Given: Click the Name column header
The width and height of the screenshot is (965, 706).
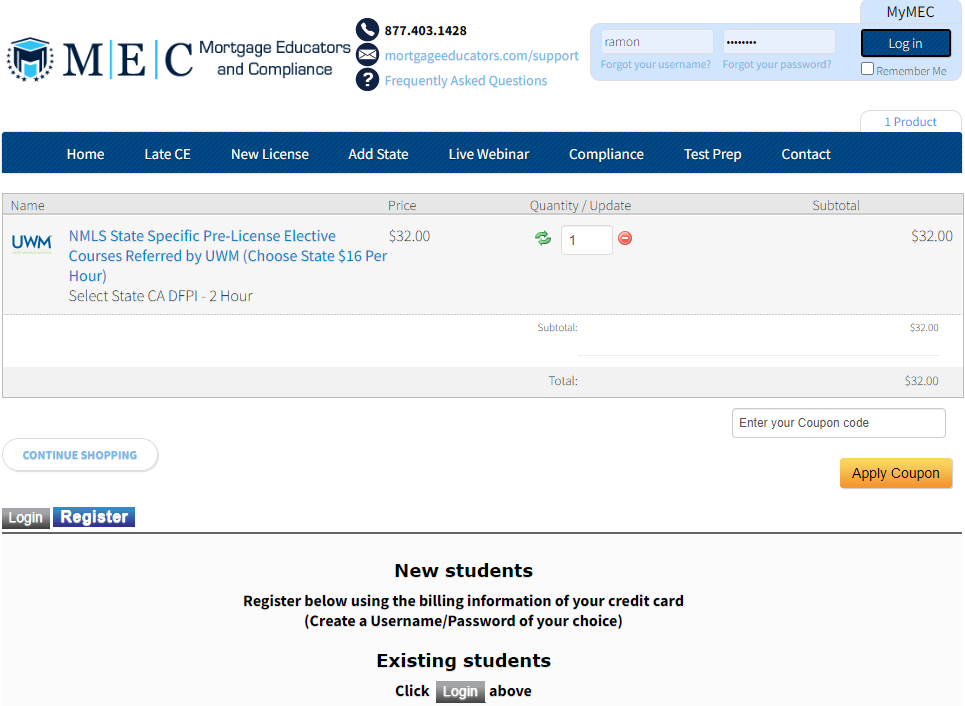Looking at the screenshot, I should pyautogui.click(x=27, y=205).
